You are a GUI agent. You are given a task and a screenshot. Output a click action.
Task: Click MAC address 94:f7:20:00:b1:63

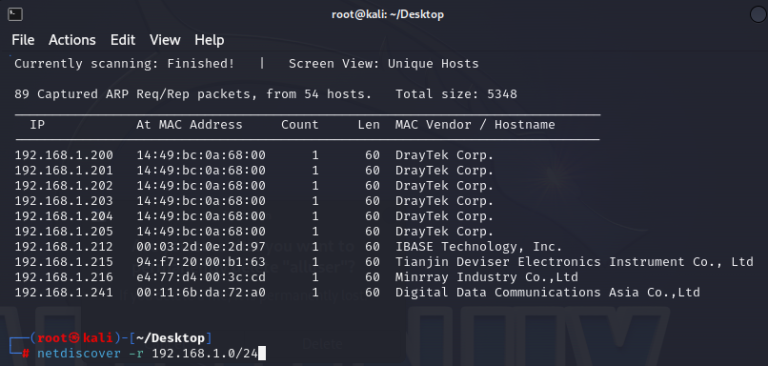point(201,262)
